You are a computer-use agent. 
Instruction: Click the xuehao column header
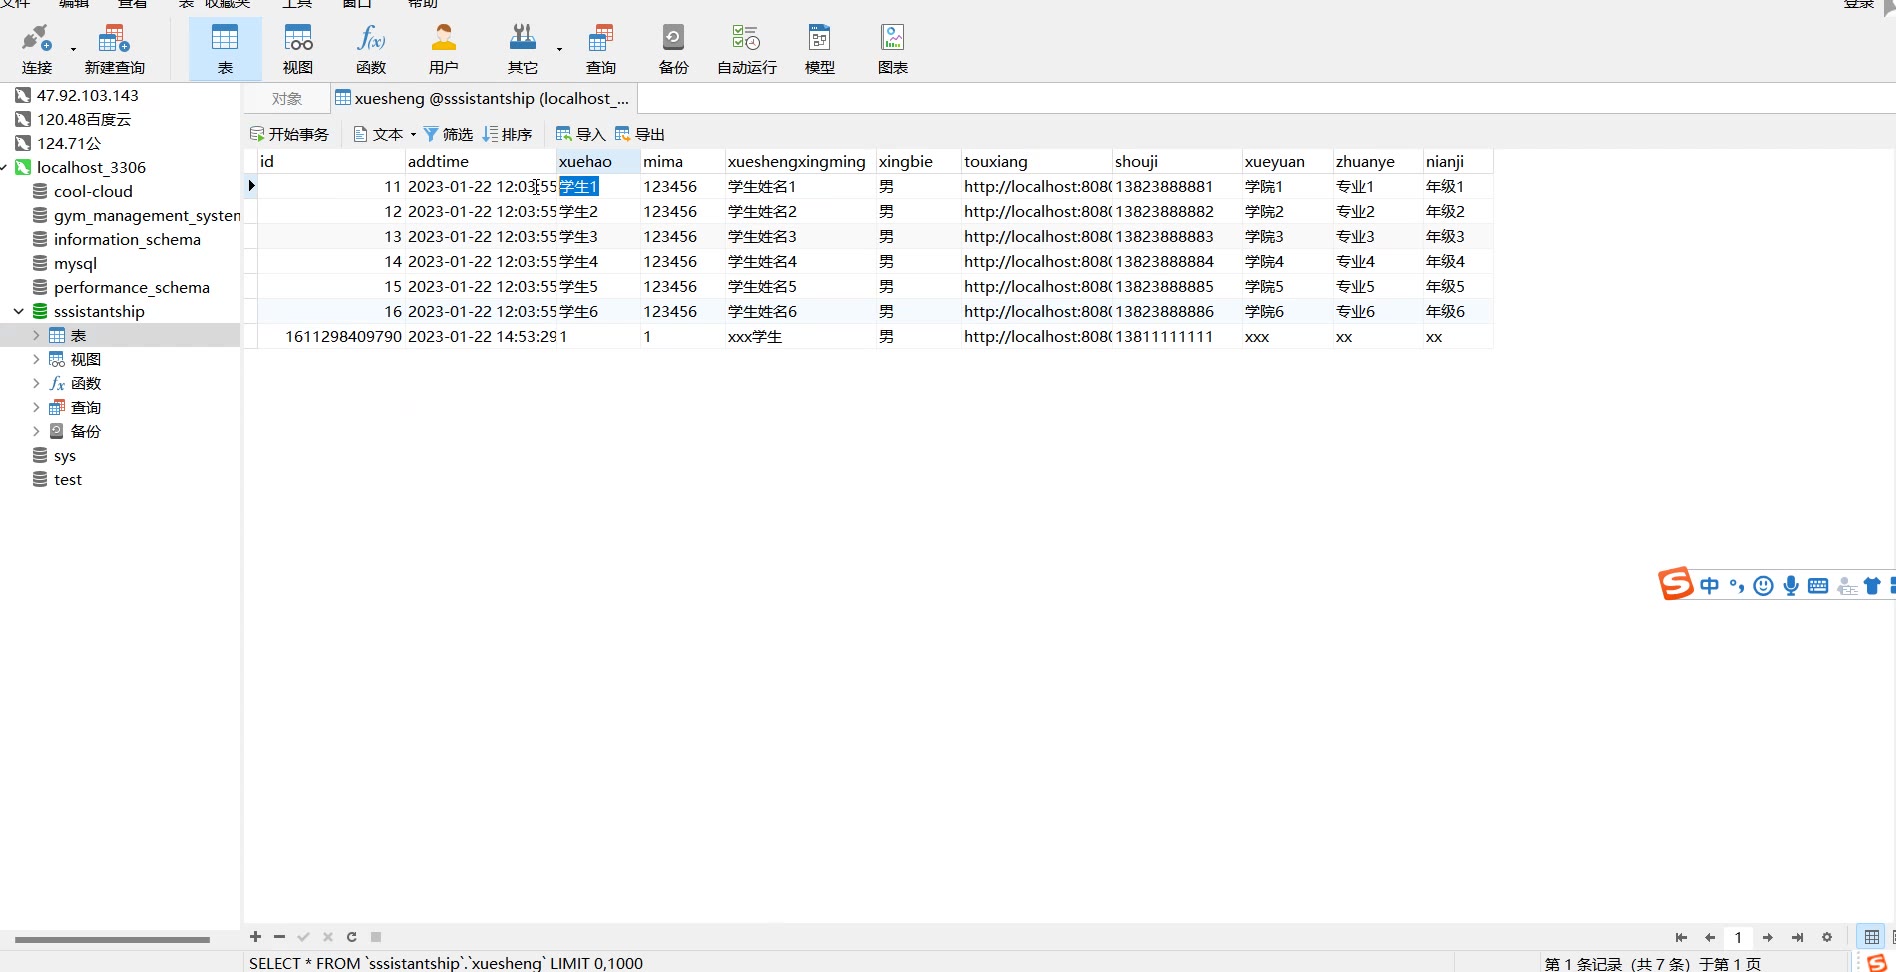[x=598, y=162]
